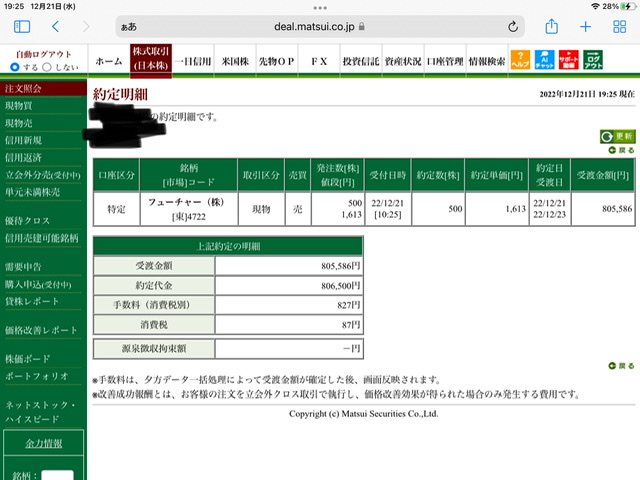Open the 情報検索 tab
Screen dimensions: 640x480
coord(487,61)
